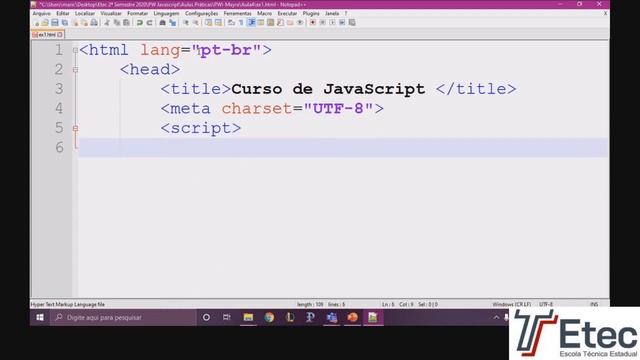
Task: Click the Notepad++ taskbar icon
Action: (x=373, y=317)
